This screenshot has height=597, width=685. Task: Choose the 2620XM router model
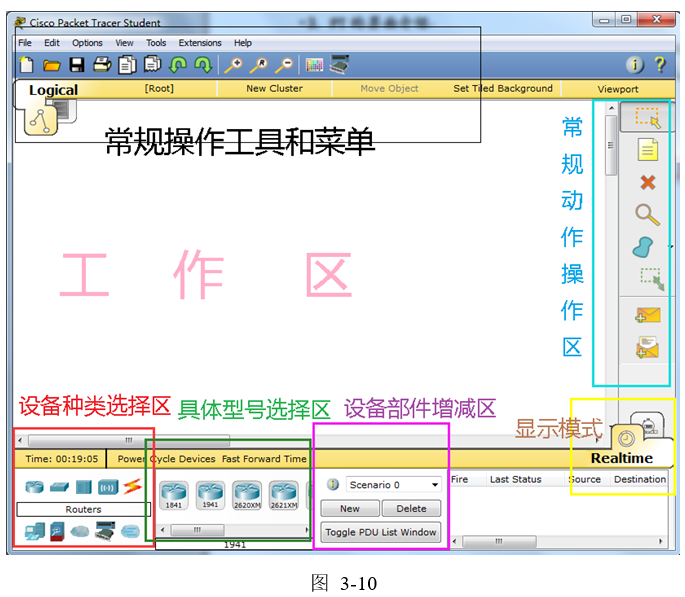246,492
